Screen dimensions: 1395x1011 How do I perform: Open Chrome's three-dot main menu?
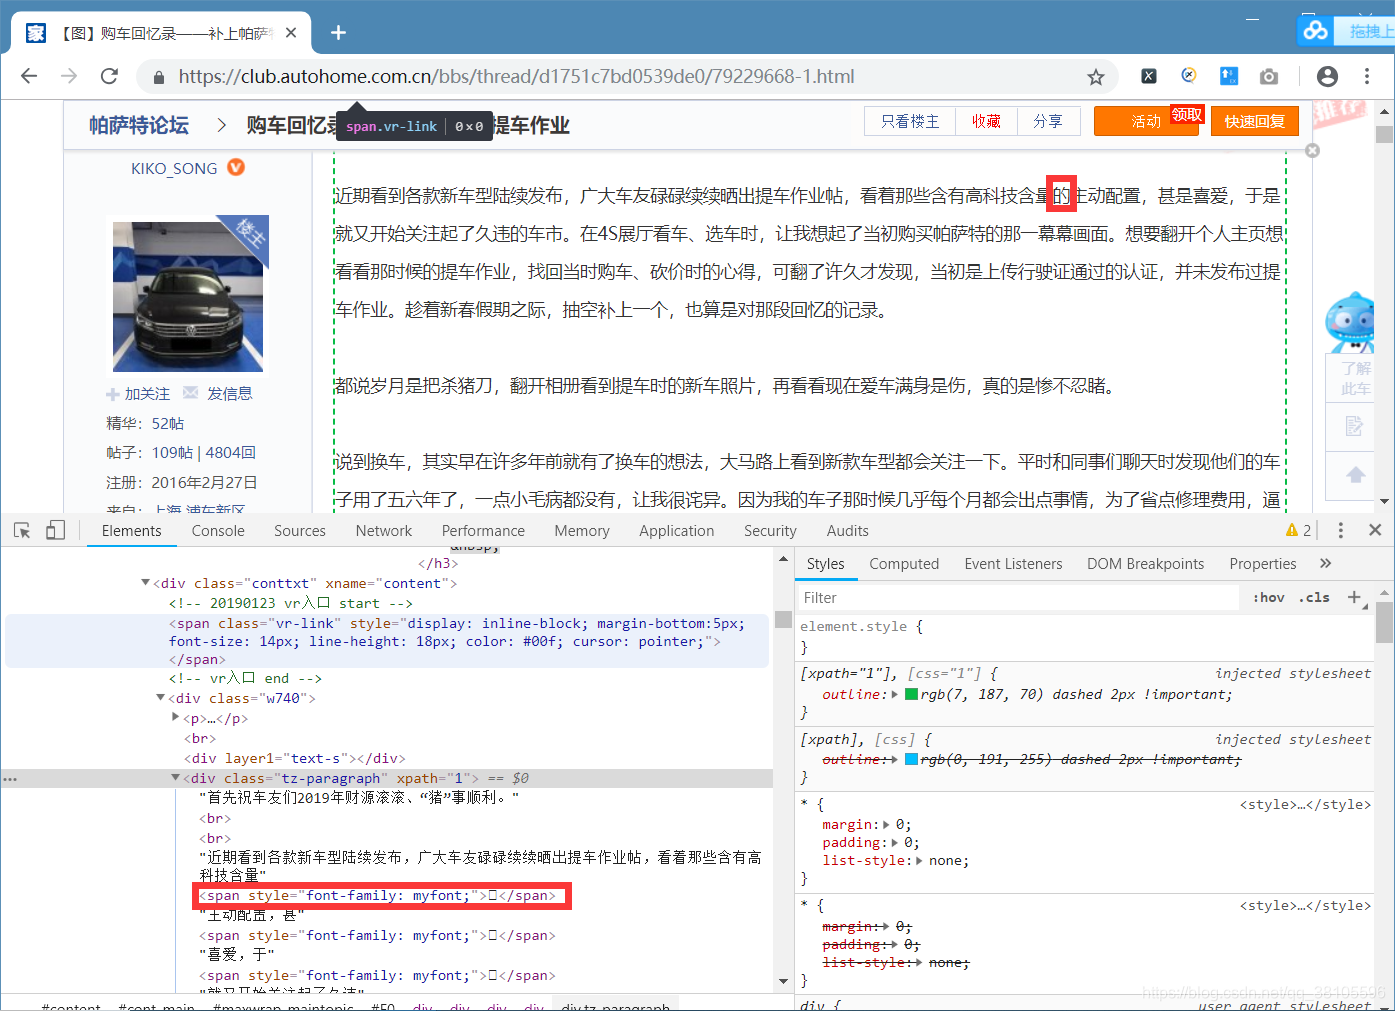[1367, 76]
